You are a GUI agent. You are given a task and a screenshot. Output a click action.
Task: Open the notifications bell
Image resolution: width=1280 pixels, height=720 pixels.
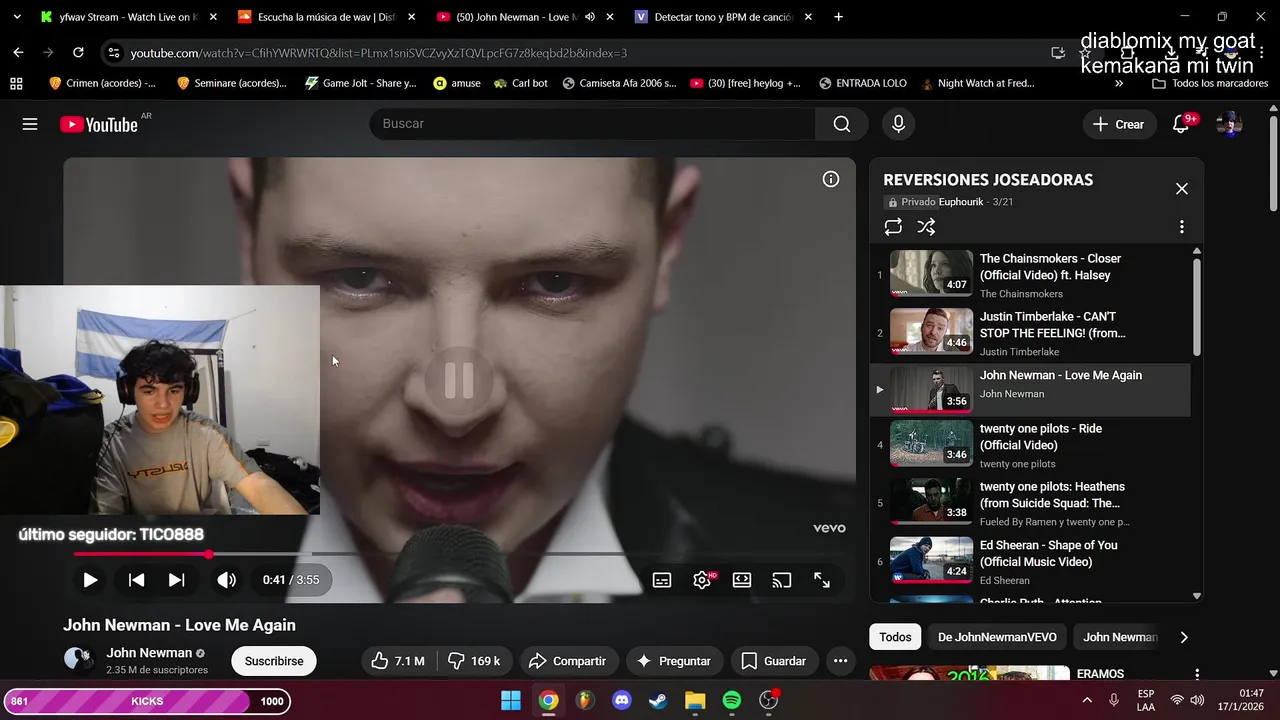[x=1181, y=124]
